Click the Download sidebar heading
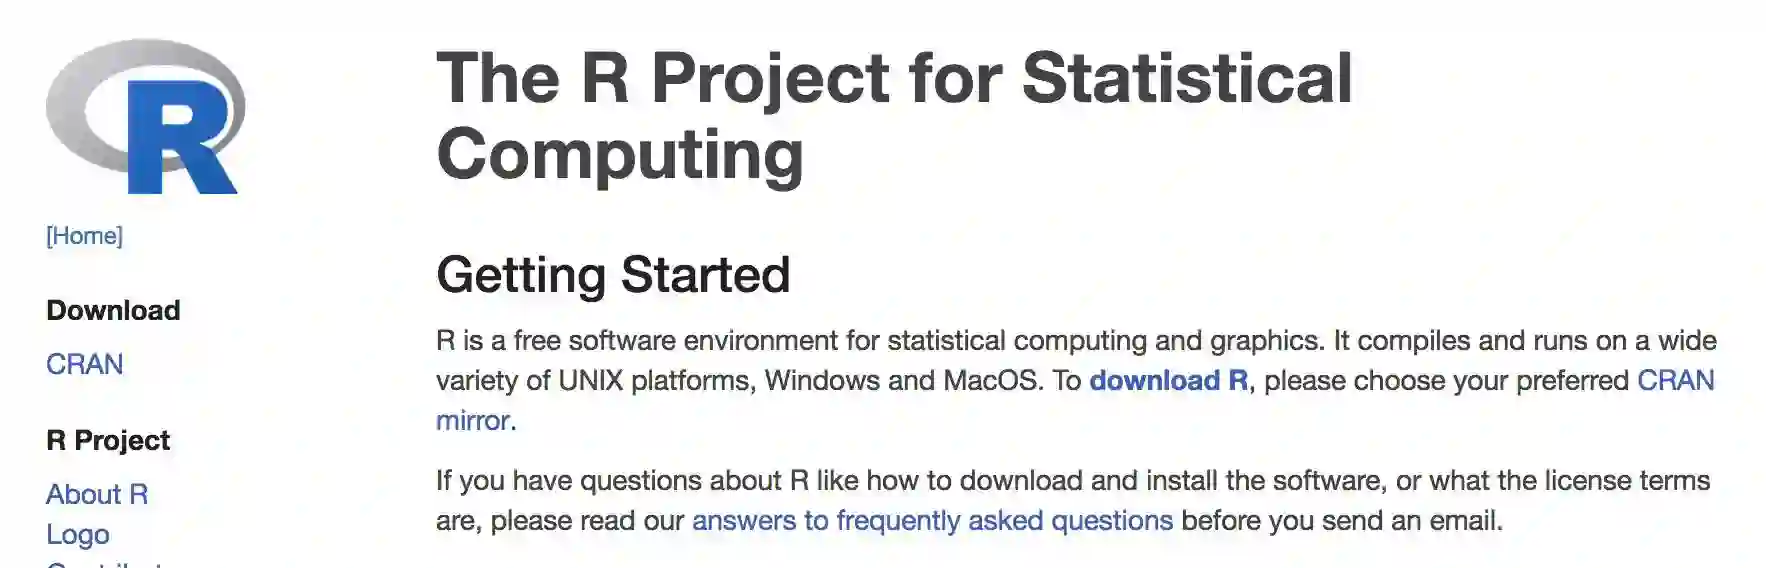 click(113, 310)
